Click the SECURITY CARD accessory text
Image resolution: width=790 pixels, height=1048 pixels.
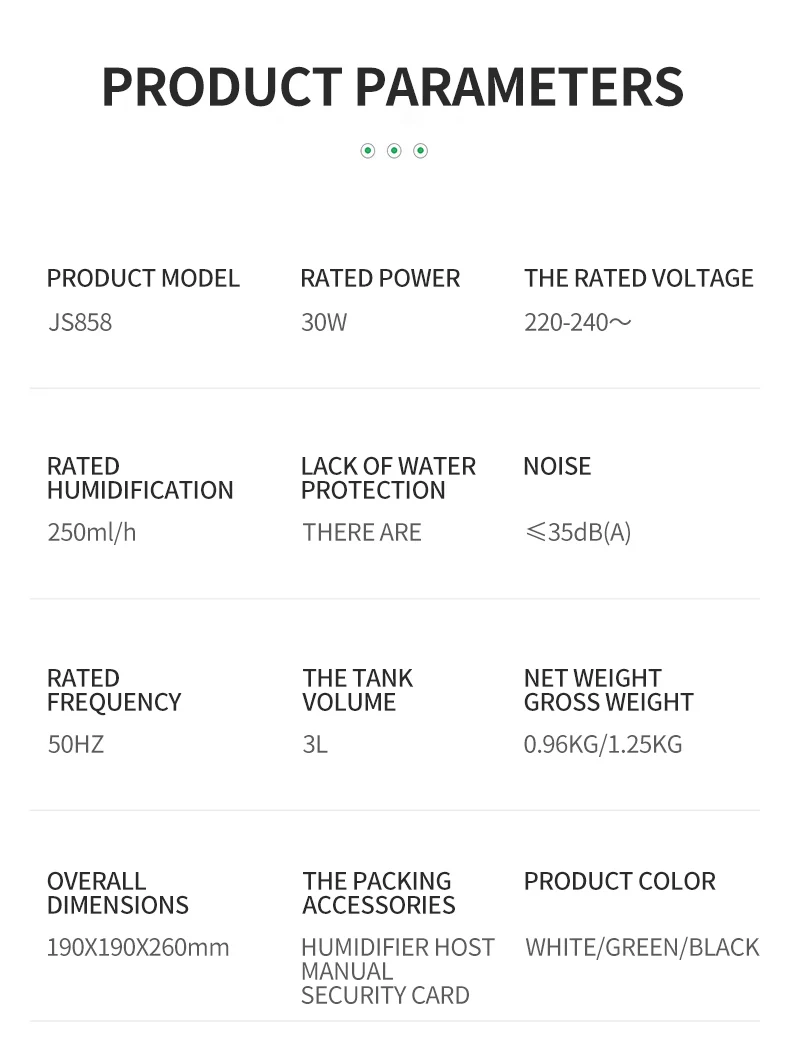[x=385, y=995]
